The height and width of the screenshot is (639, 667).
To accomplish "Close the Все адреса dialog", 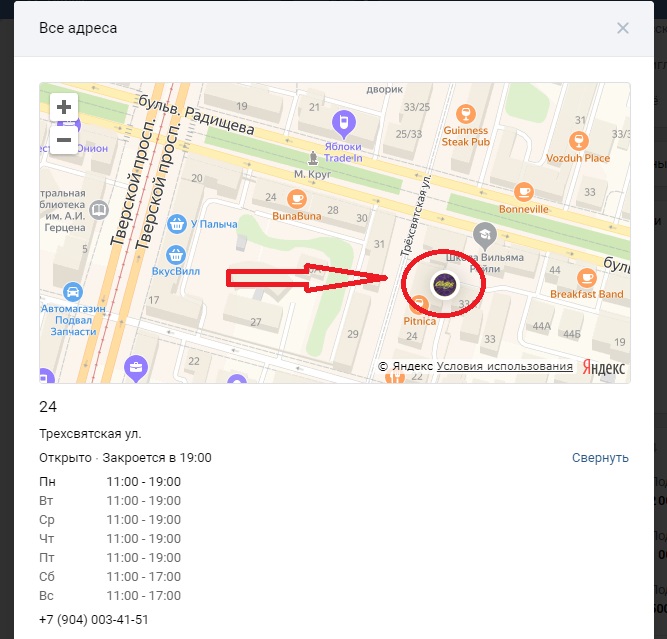I will (x=623, y=28).
